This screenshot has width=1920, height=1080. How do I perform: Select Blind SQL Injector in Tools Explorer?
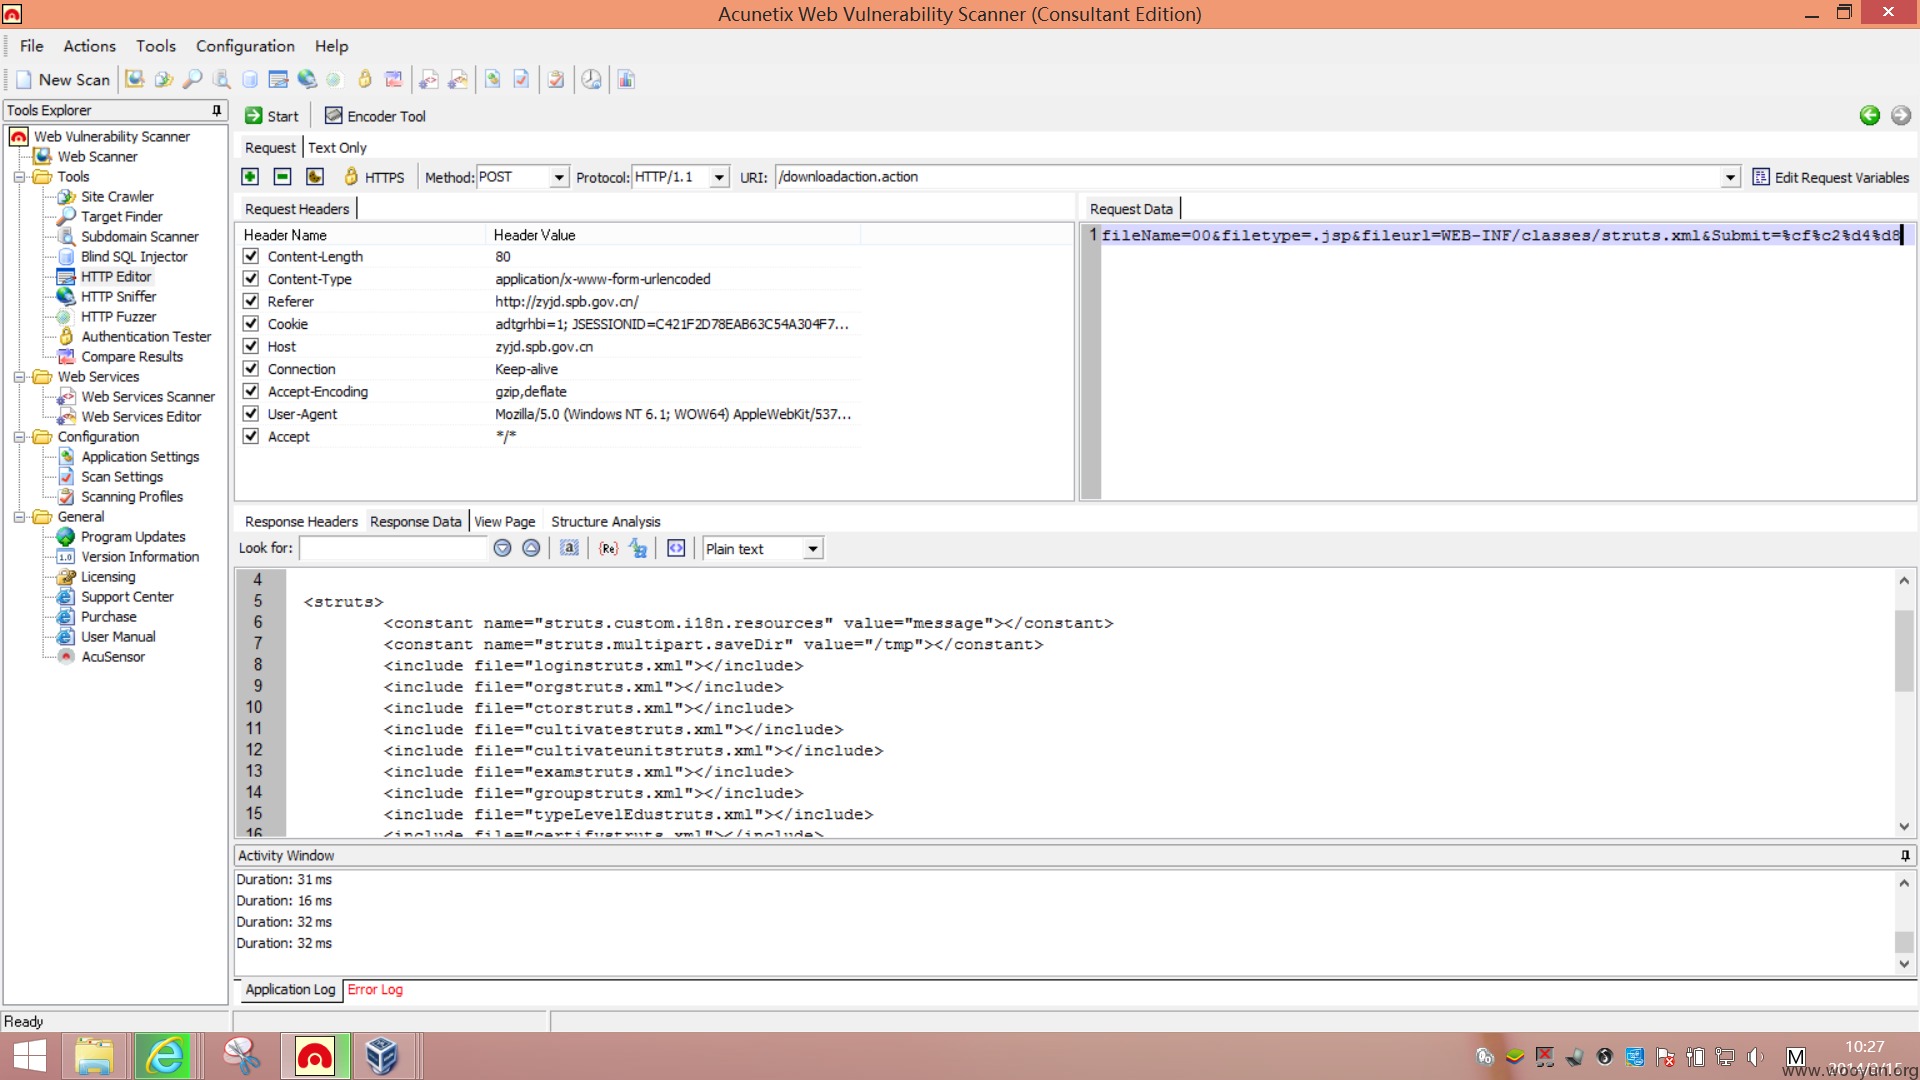134,256
